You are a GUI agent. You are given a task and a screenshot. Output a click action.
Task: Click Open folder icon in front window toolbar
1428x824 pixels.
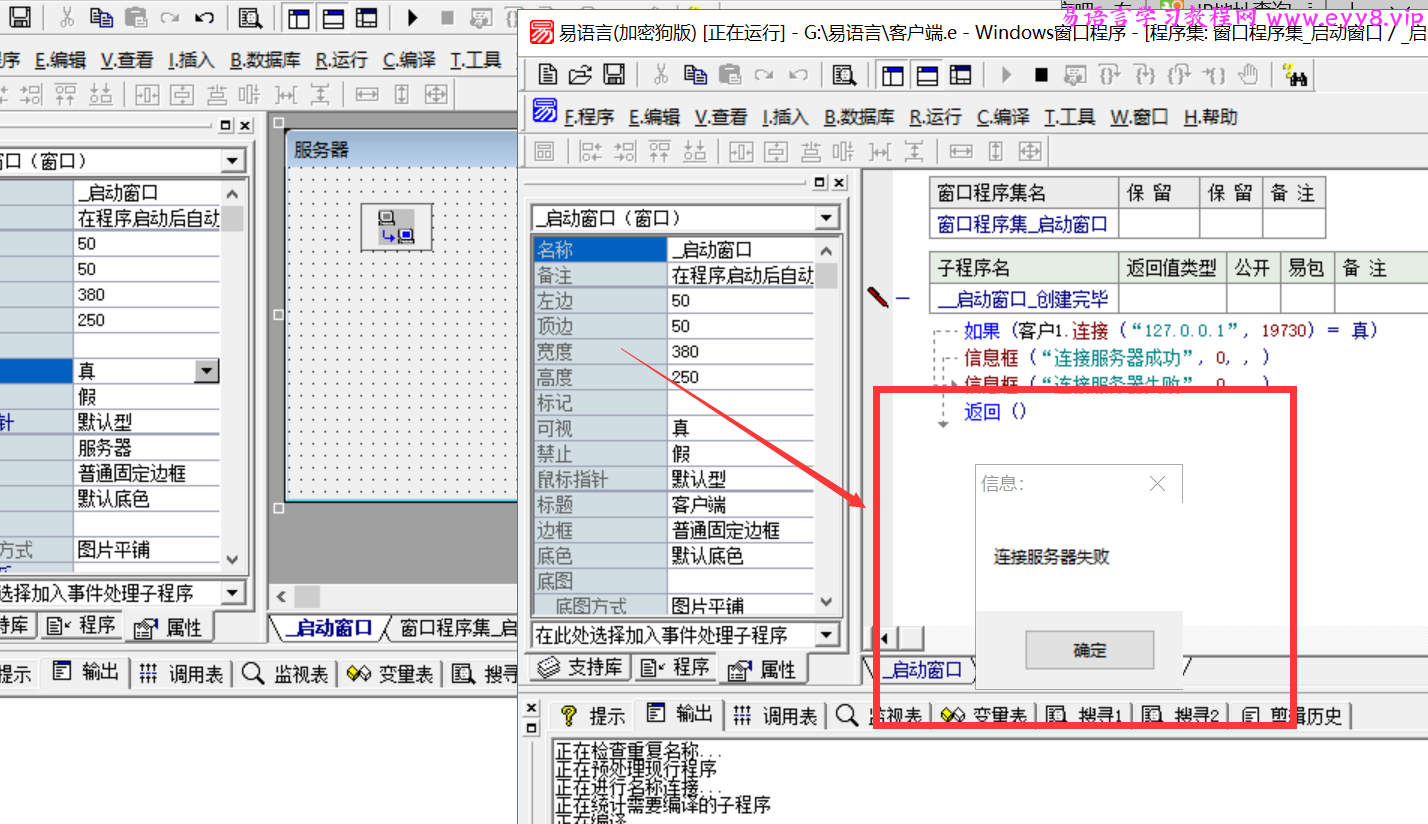580,75
